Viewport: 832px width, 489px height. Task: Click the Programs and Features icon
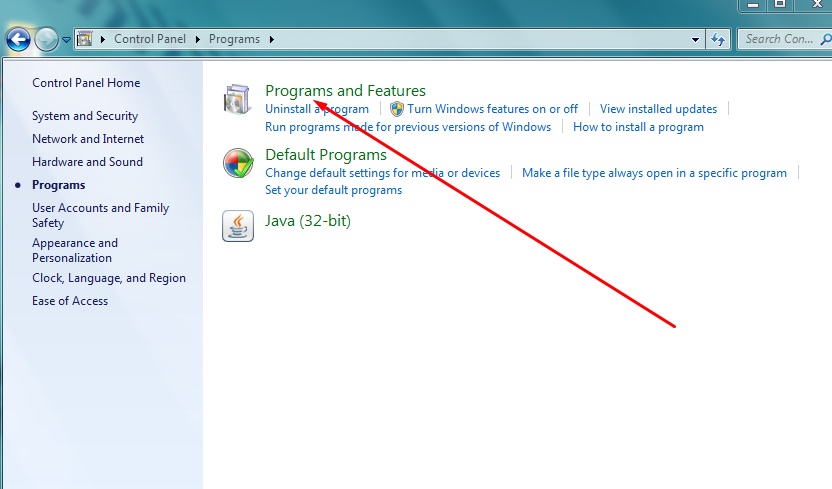pos(237,99)
